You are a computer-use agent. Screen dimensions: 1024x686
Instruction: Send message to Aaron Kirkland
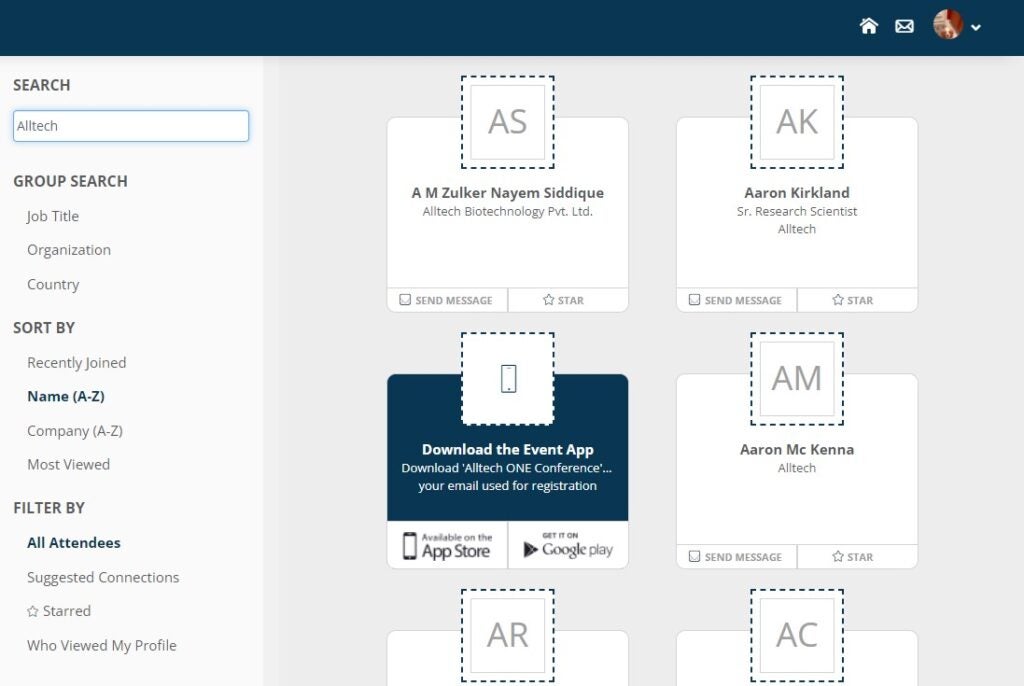tap(736, 300)
